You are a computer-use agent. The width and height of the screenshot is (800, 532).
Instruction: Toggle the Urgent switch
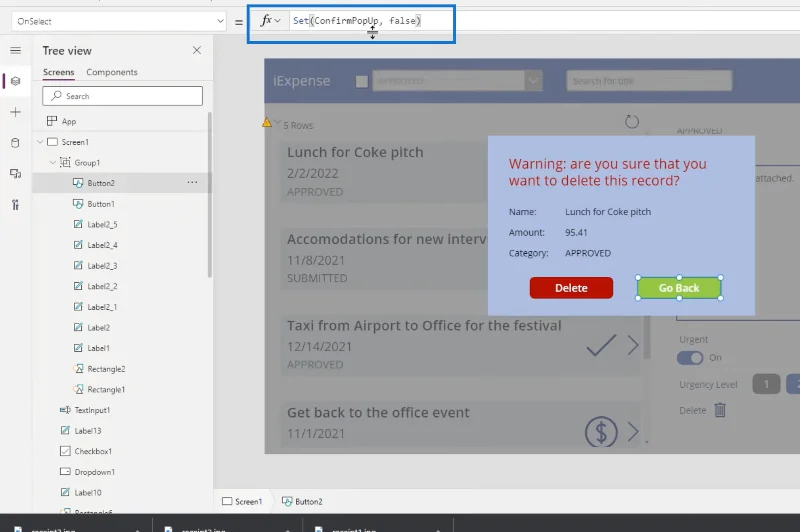[x=690, y=358]
